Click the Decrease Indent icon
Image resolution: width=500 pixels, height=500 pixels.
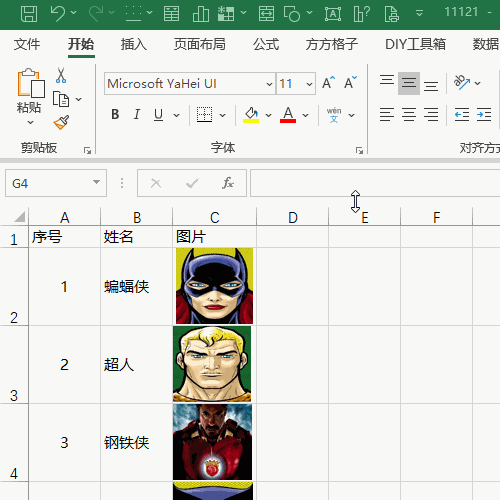462,115
